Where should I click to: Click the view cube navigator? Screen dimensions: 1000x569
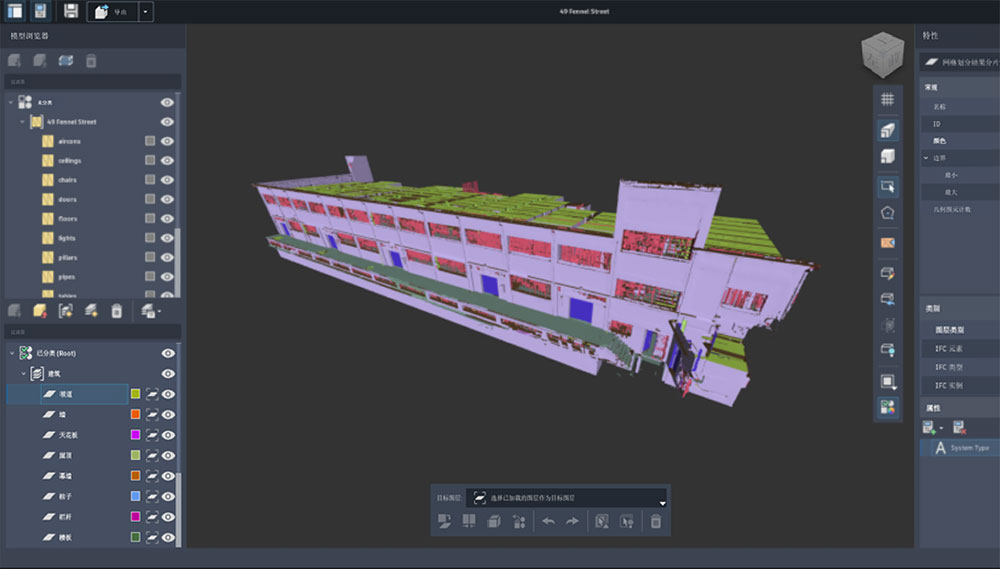[x=885, y=56]
